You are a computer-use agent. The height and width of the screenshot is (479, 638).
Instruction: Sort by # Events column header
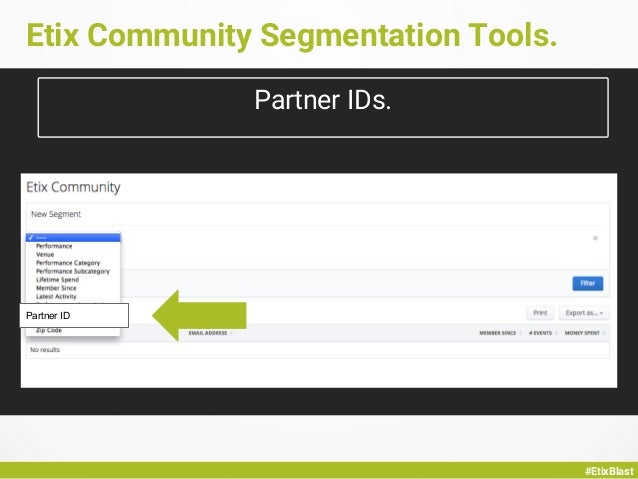pyautogui.click(x=540, y=333)
